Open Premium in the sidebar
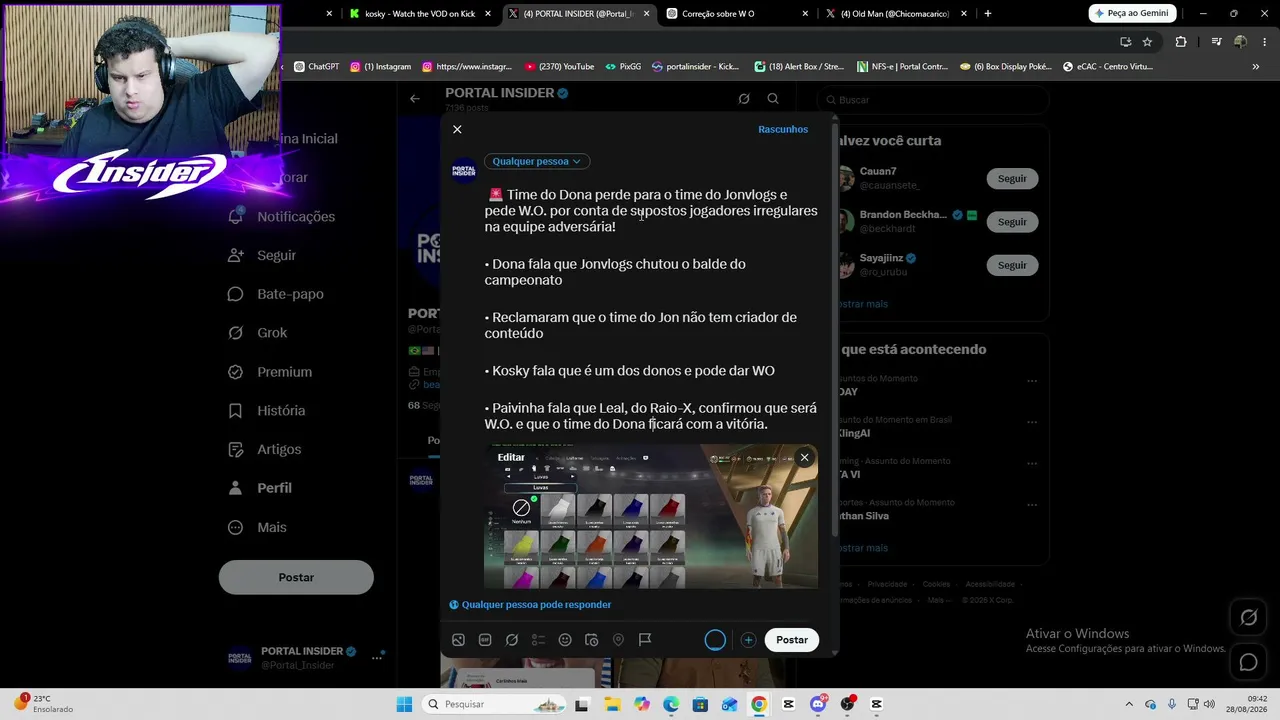 (270, 372)
